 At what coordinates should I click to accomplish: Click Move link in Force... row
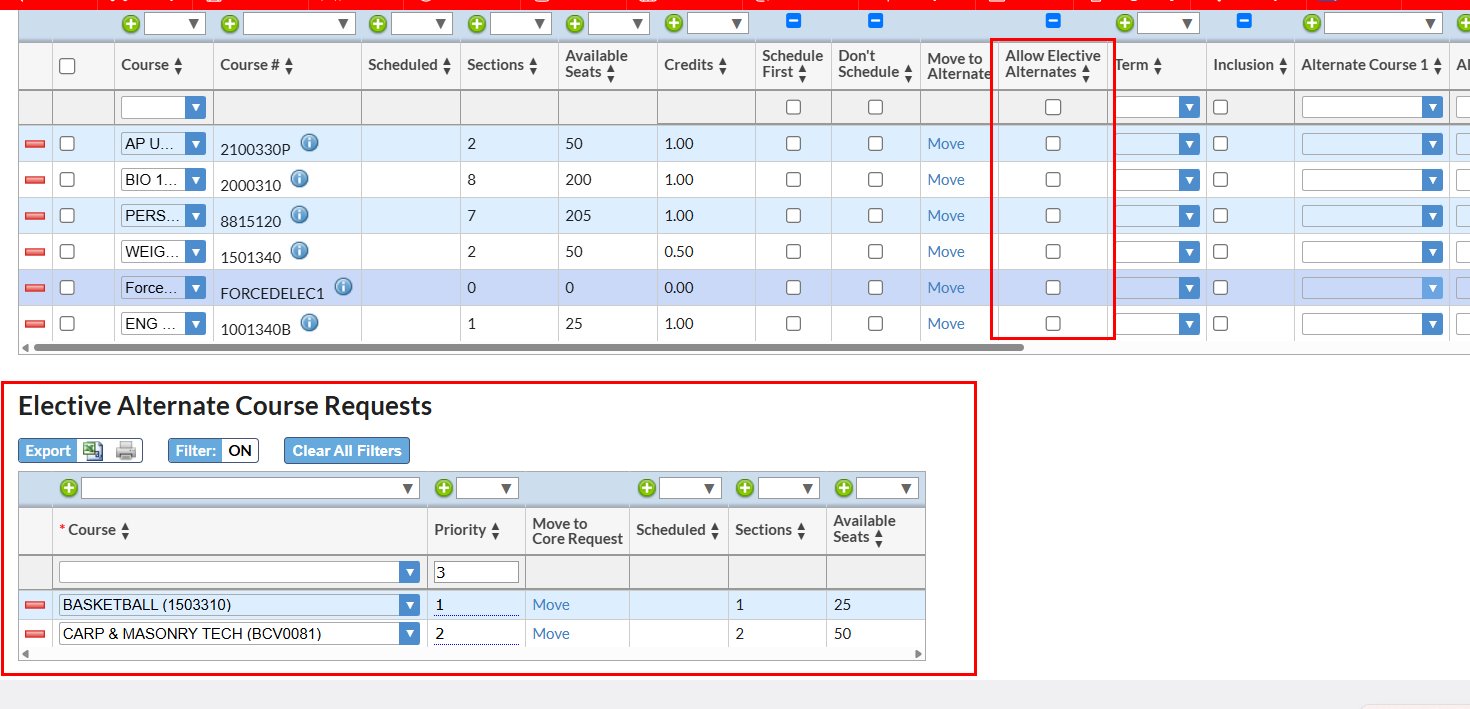(x=946, y=288)
